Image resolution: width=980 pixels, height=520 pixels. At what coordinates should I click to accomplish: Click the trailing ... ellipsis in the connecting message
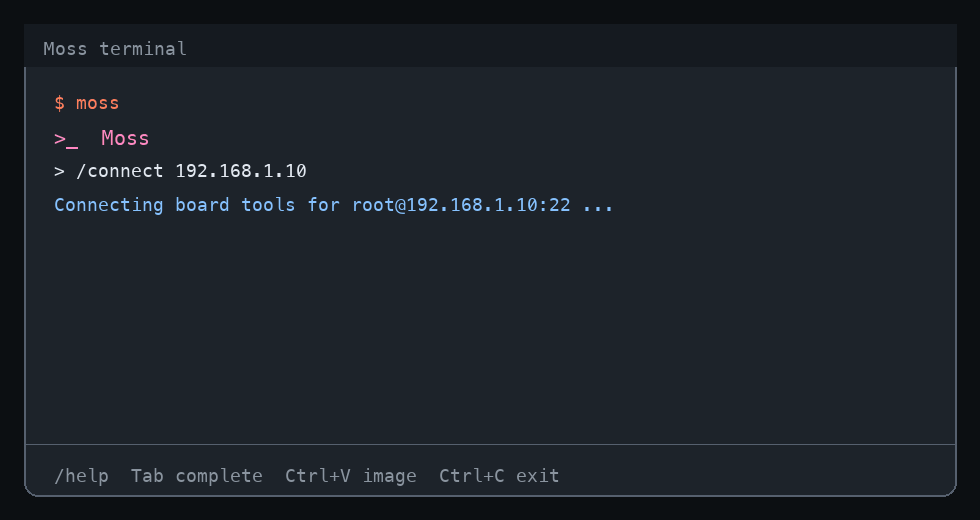(x=598, y=205)
